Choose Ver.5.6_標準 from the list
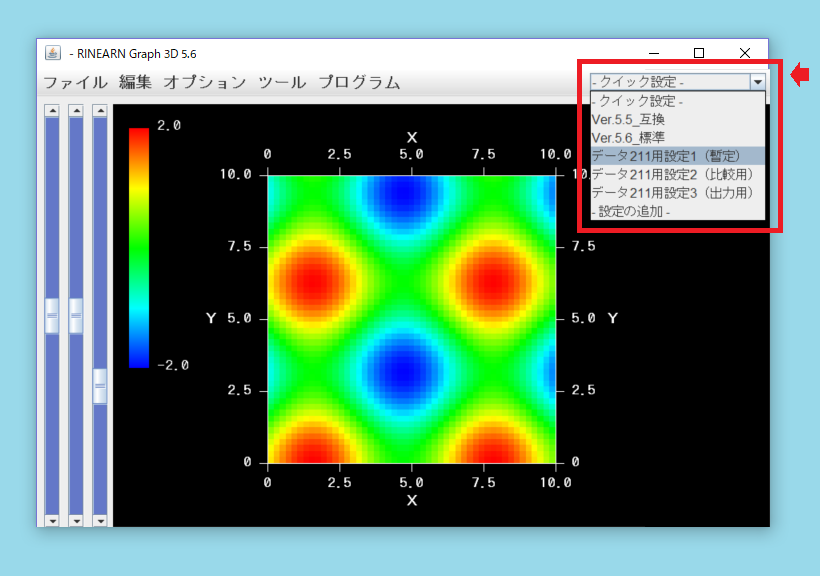The image size is (820, 576). 678,138
